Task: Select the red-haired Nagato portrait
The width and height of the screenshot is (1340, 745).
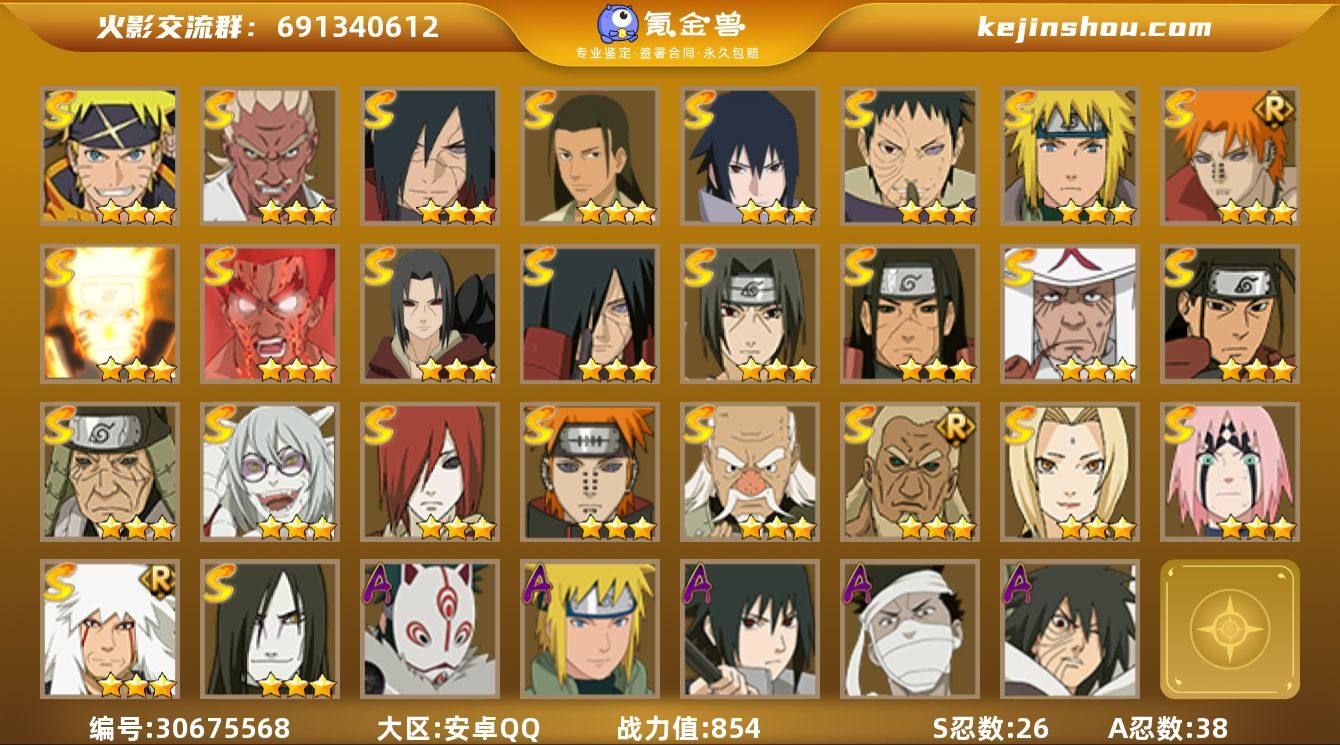Action: click(429, 471)
